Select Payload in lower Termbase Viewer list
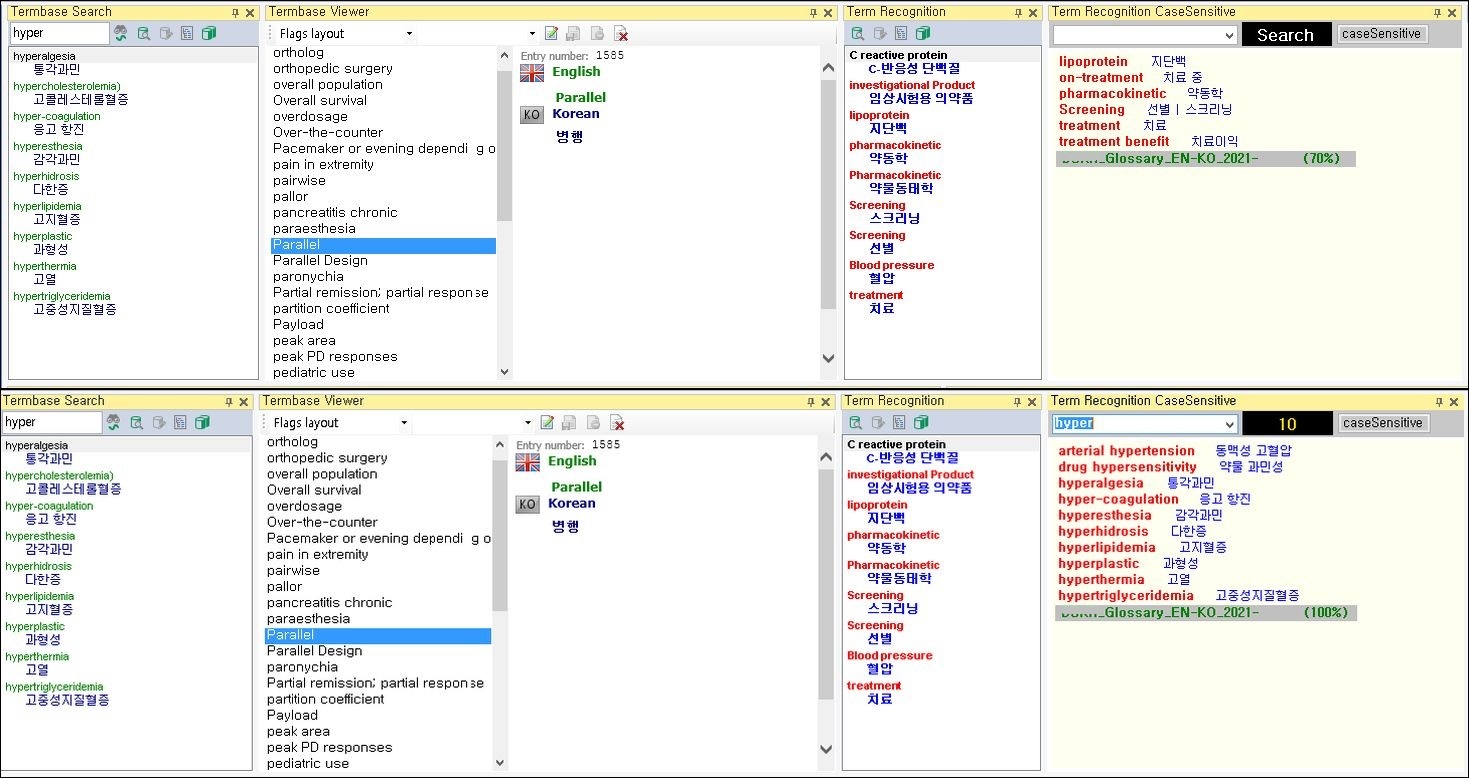Screen dimensions: 1469x778 pos(292,715)
